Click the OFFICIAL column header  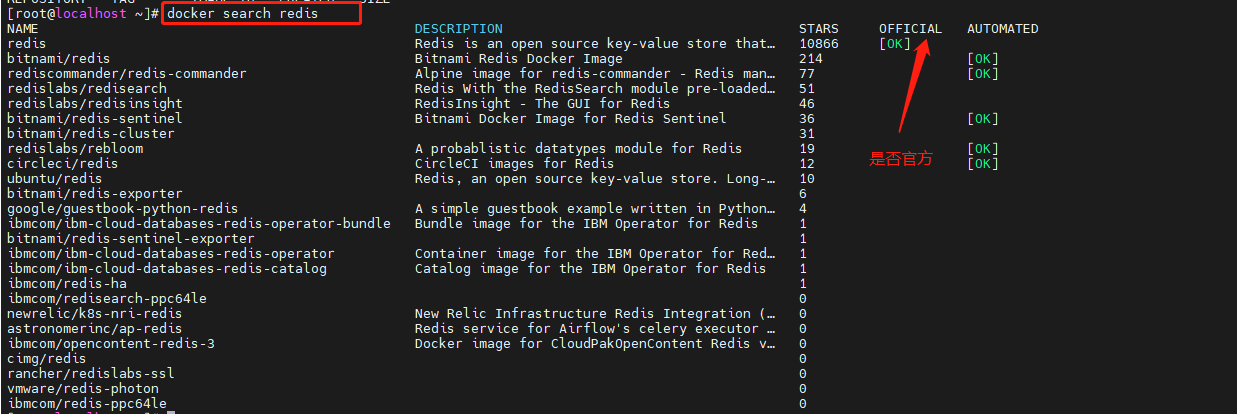(x=910, y=29)
